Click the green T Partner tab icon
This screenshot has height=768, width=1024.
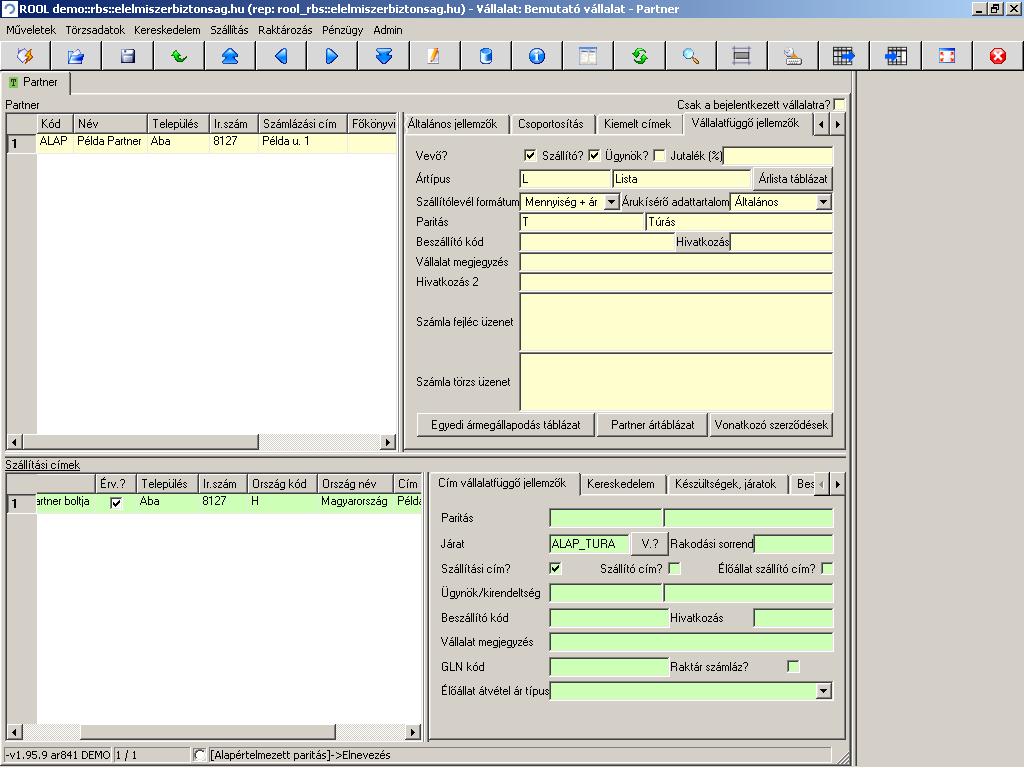click(13, 82)
